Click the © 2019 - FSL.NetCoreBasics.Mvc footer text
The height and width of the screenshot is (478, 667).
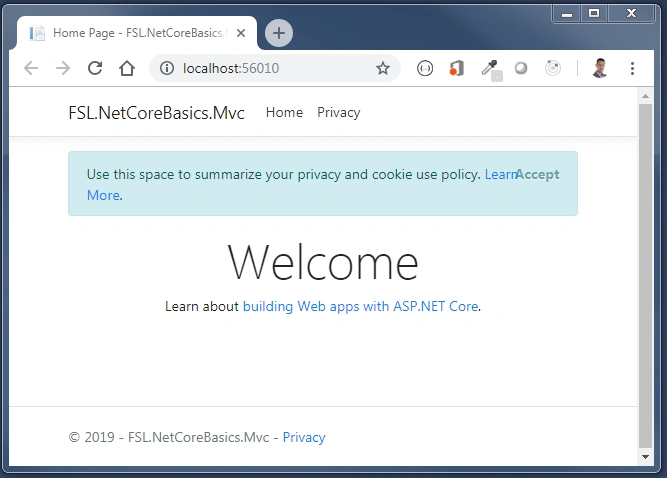[169, 437]
